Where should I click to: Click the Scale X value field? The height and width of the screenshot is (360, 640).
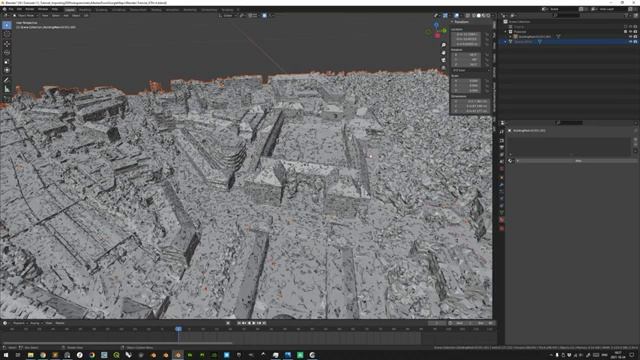467,81
